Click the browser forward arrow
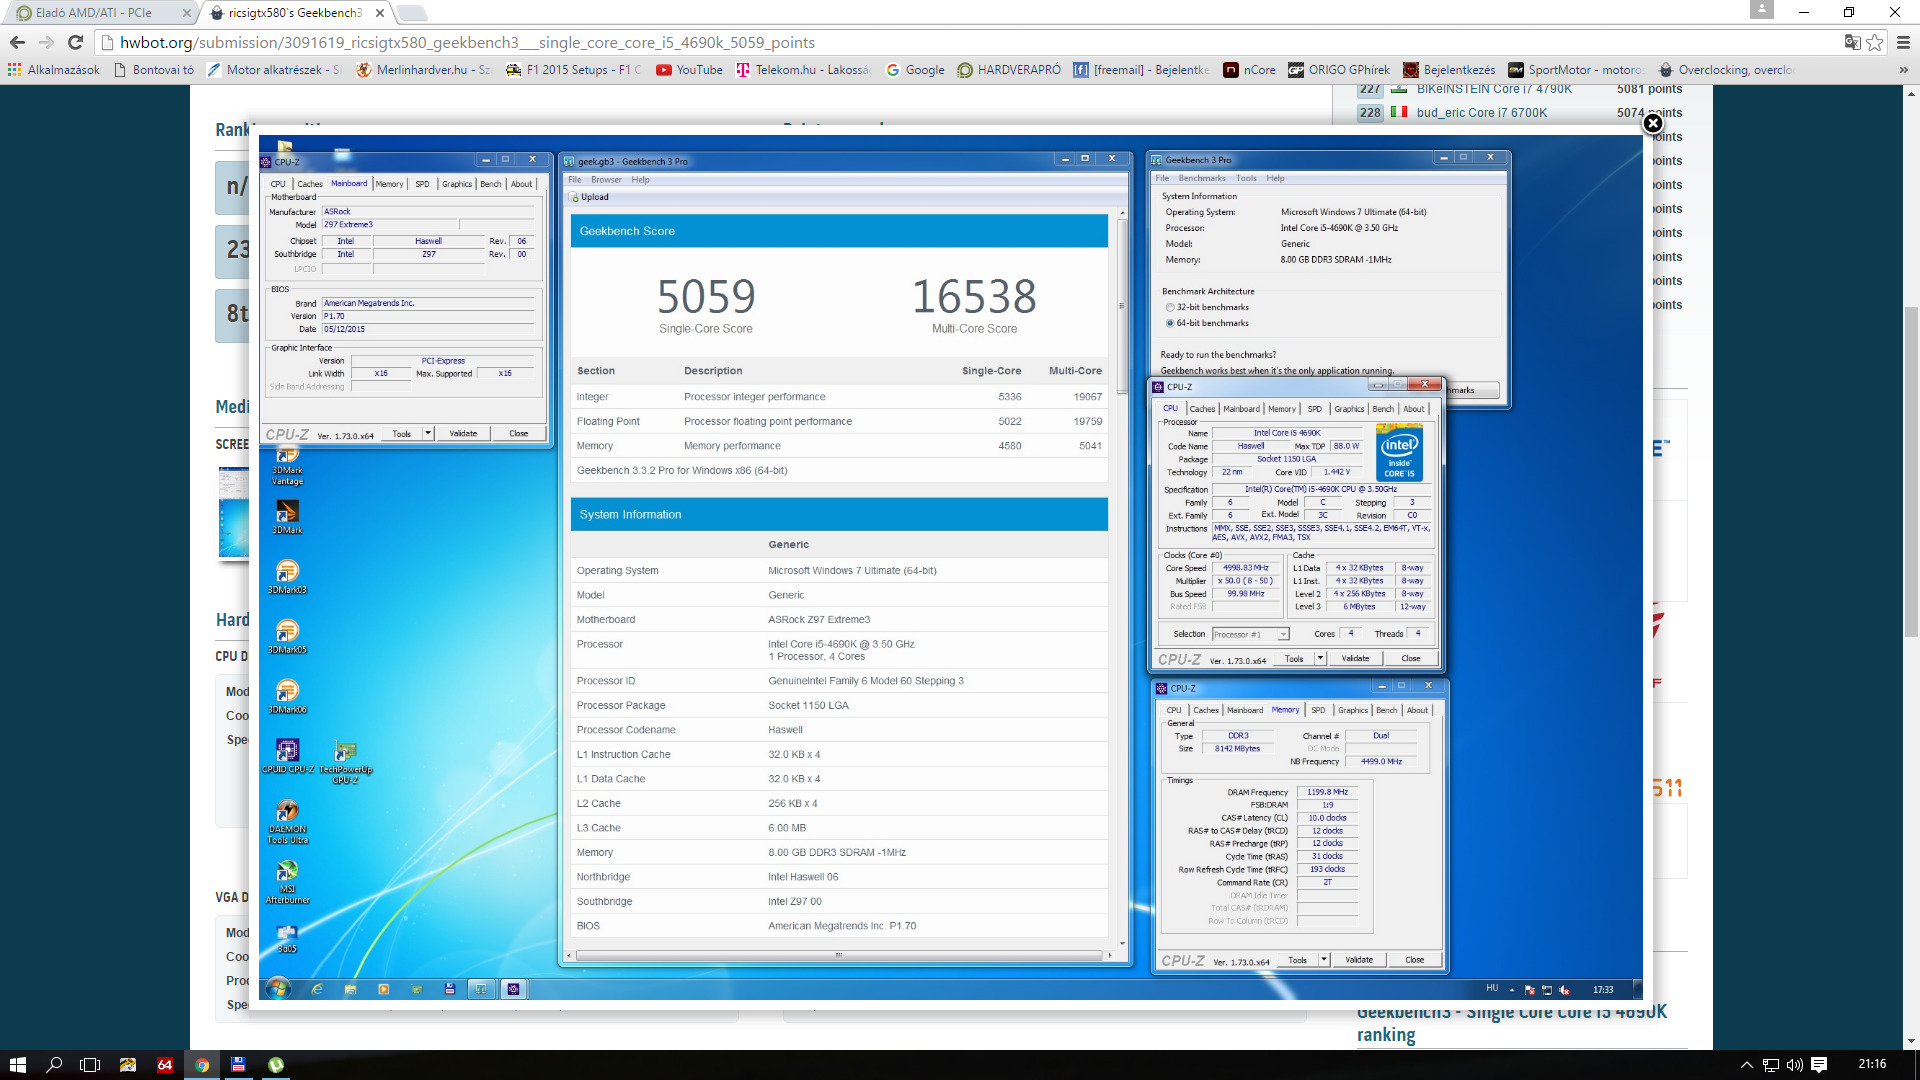 click(46, 42)
